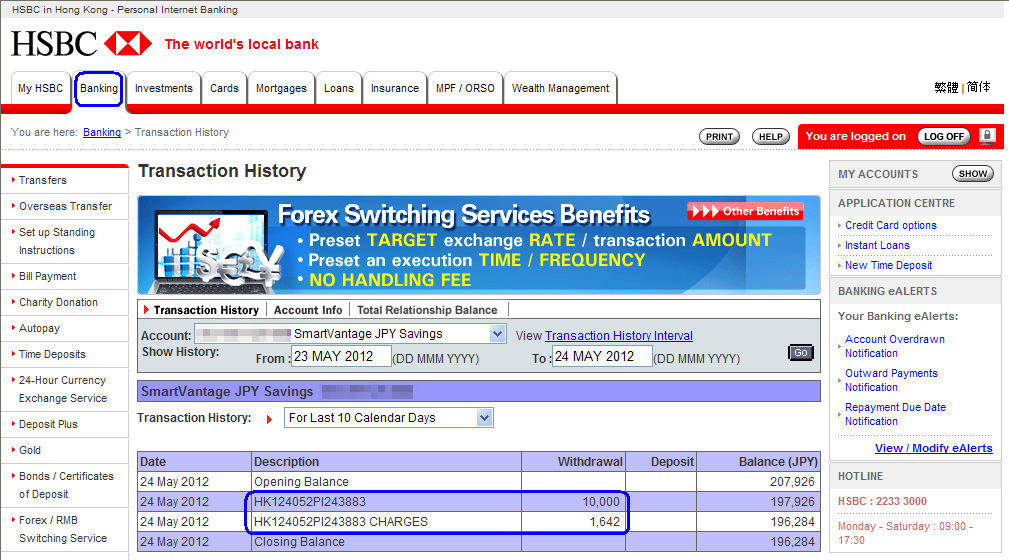The height and width of the screenshot is (560, 1009).
Task: Open the Cards tab
Action: (224, 88)
